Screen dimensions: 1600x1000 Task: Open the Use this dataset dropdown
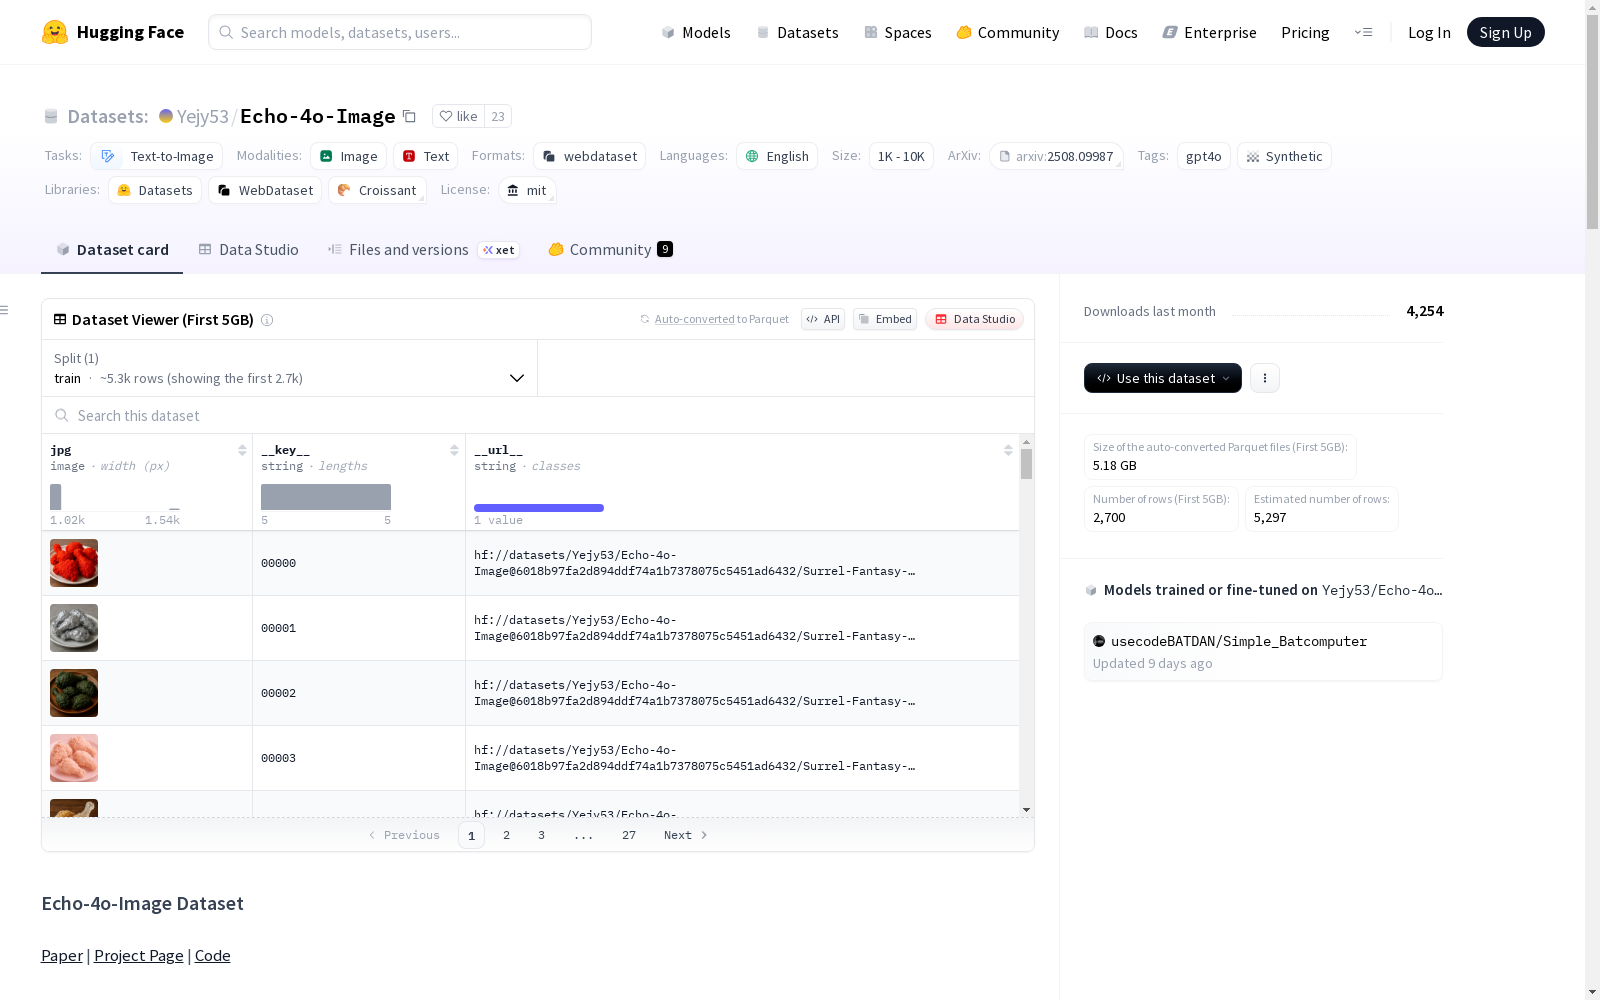click(x=1163, y=378)
